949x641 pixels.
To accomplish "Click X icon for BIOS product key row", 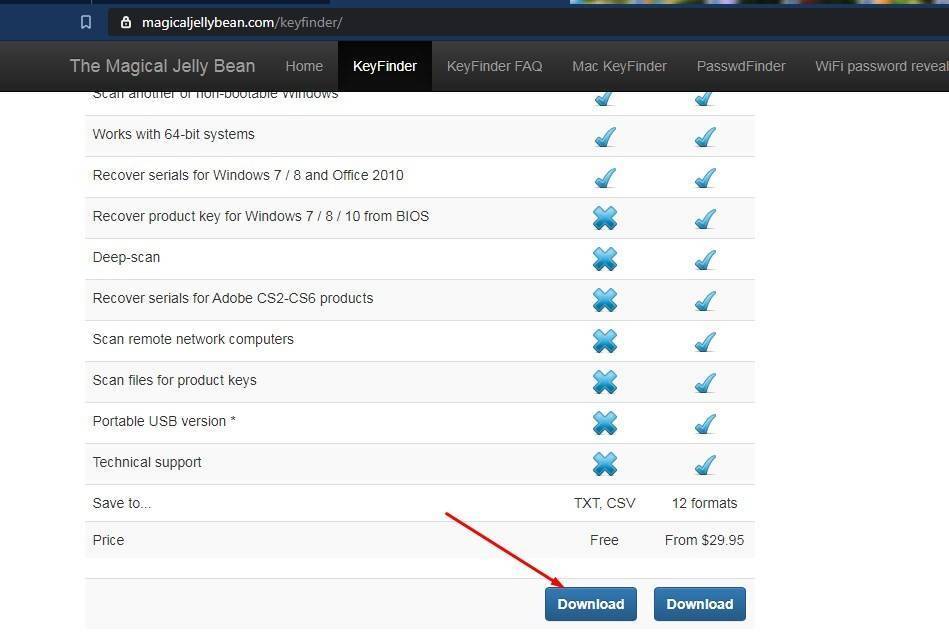I will click(604, 218).
